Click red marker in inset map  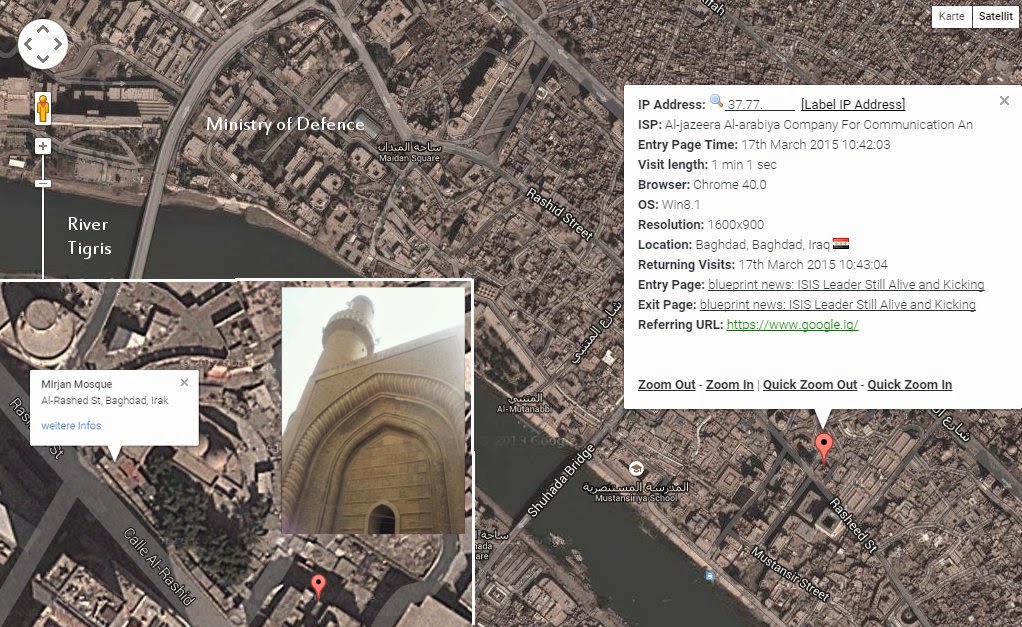click(x=318, y=586)
